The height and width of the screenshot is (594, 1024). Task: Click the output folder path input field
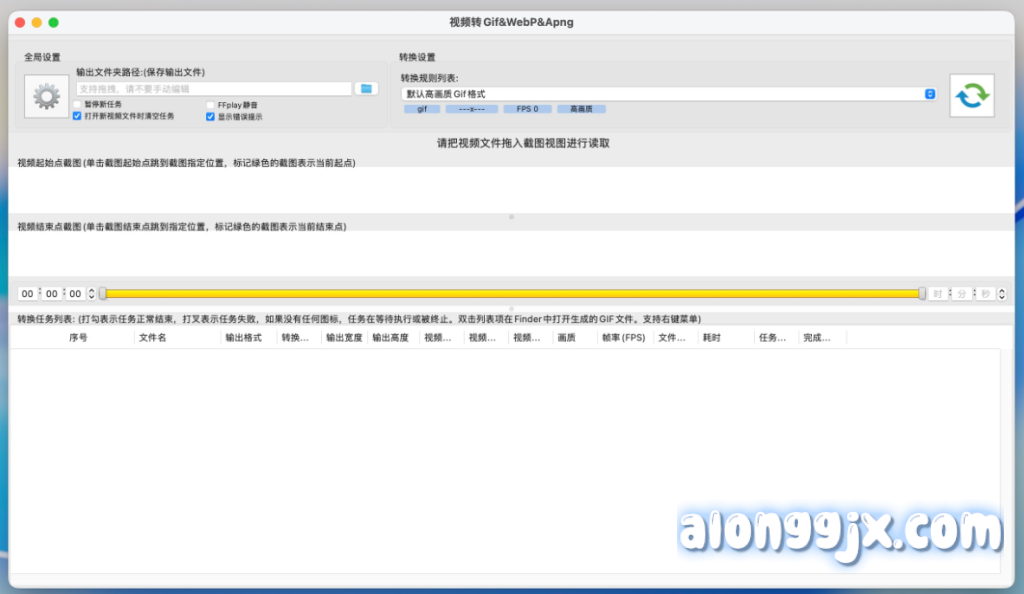tap(214, 89)
